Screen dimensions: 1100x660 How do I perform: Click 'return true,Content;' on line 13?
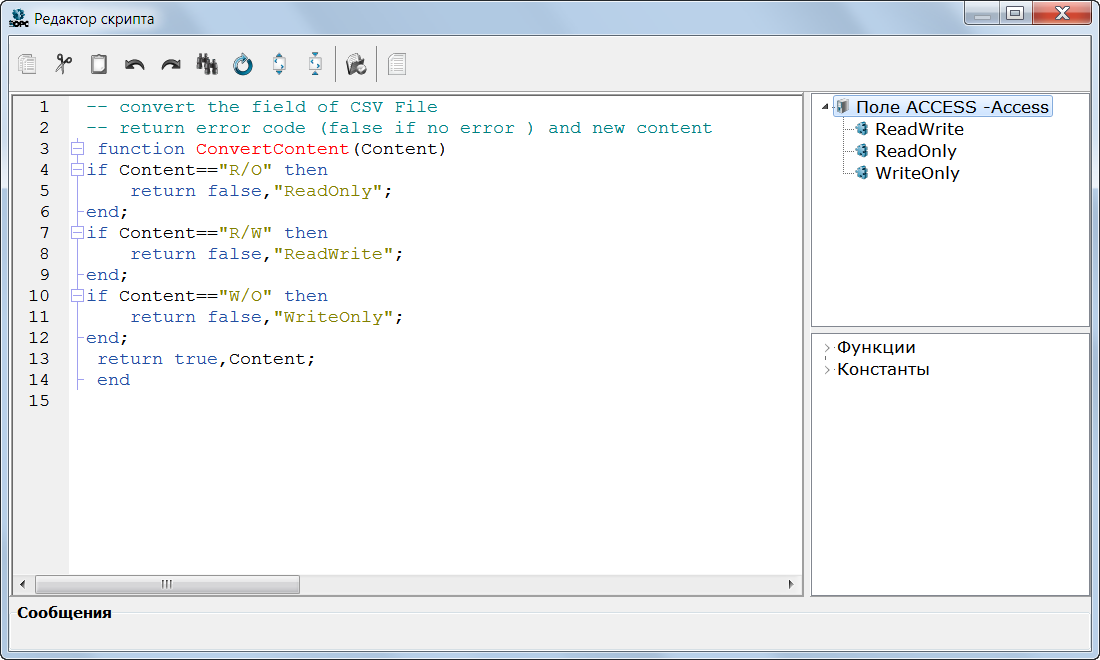(206, 359)
